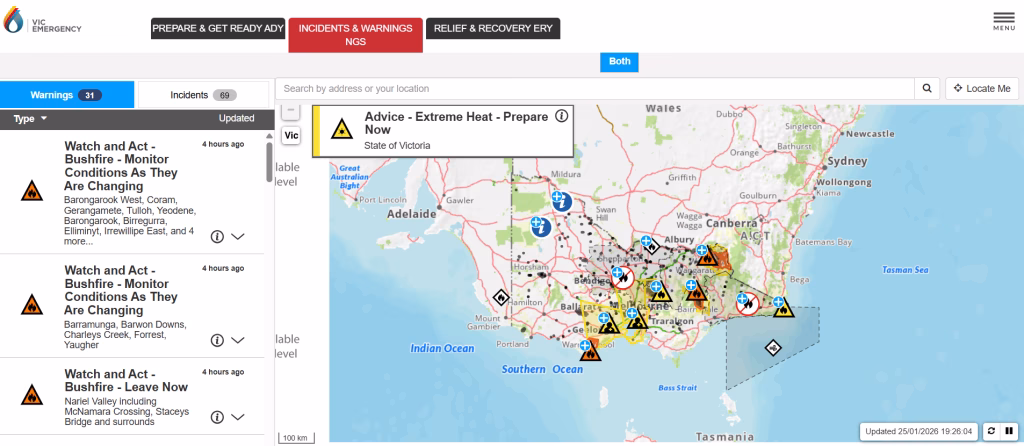1024x446 pixels.
Task: Click the Vic map reset button
Action: tap(291, 136)
